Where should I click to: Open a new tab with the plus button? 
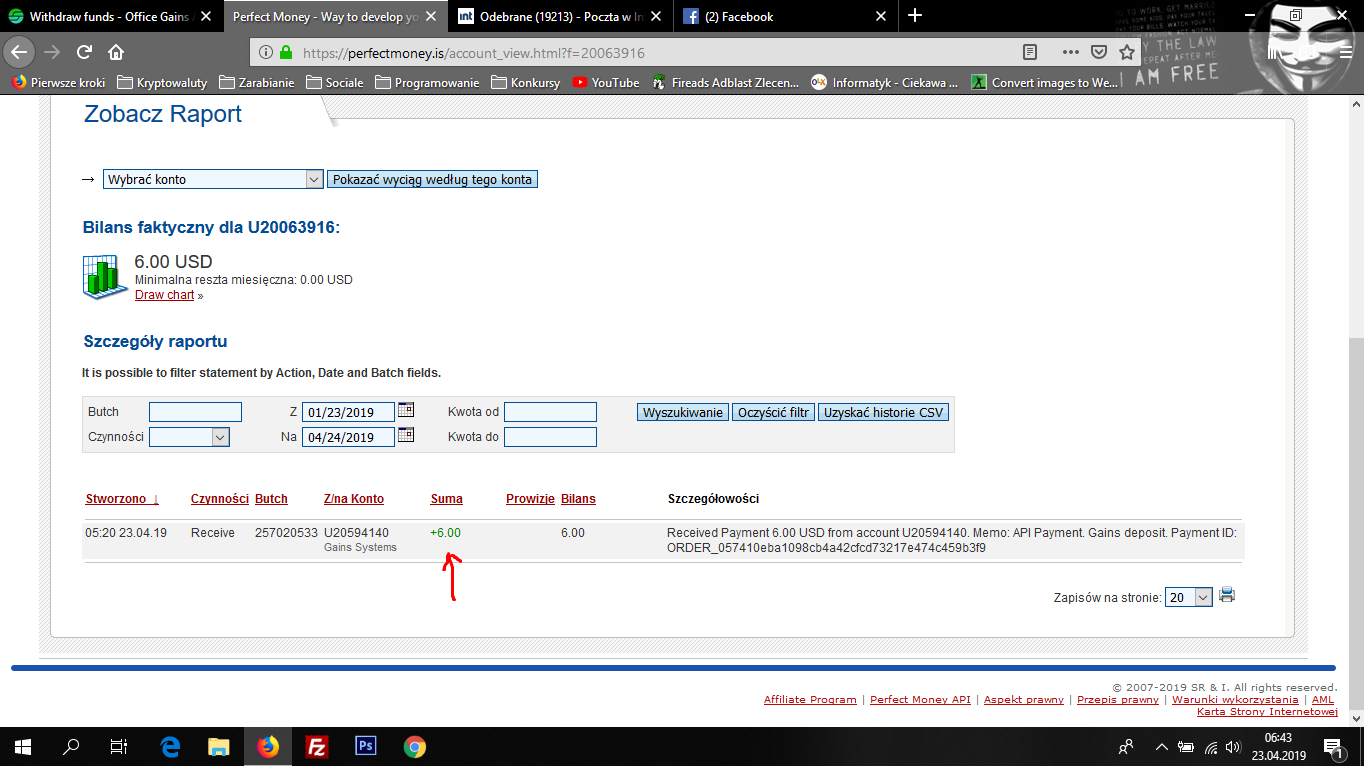click(914, 15)
